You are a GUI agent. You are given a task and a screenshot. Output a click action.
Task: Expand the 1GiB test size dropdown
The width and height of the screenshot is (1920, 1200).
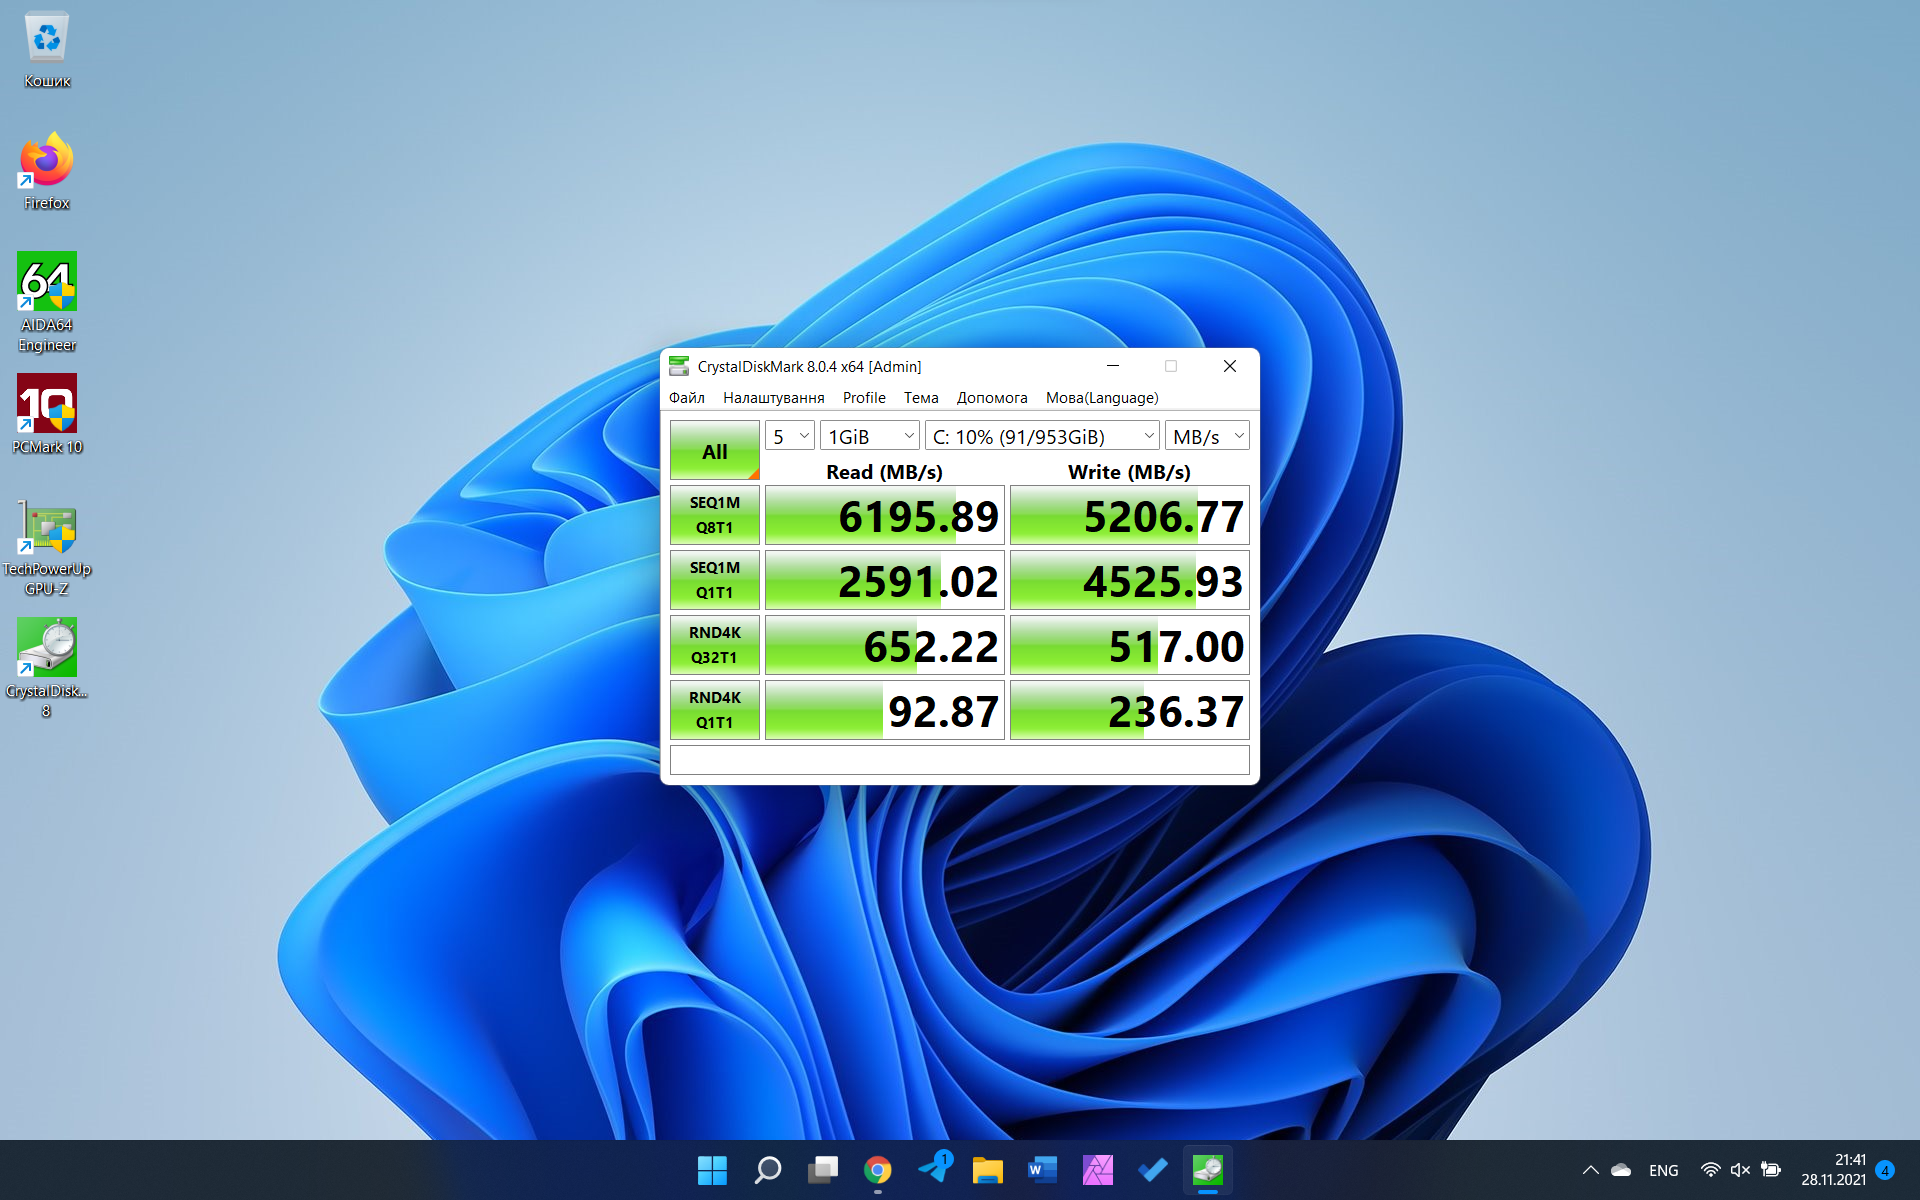click(870, 436)
